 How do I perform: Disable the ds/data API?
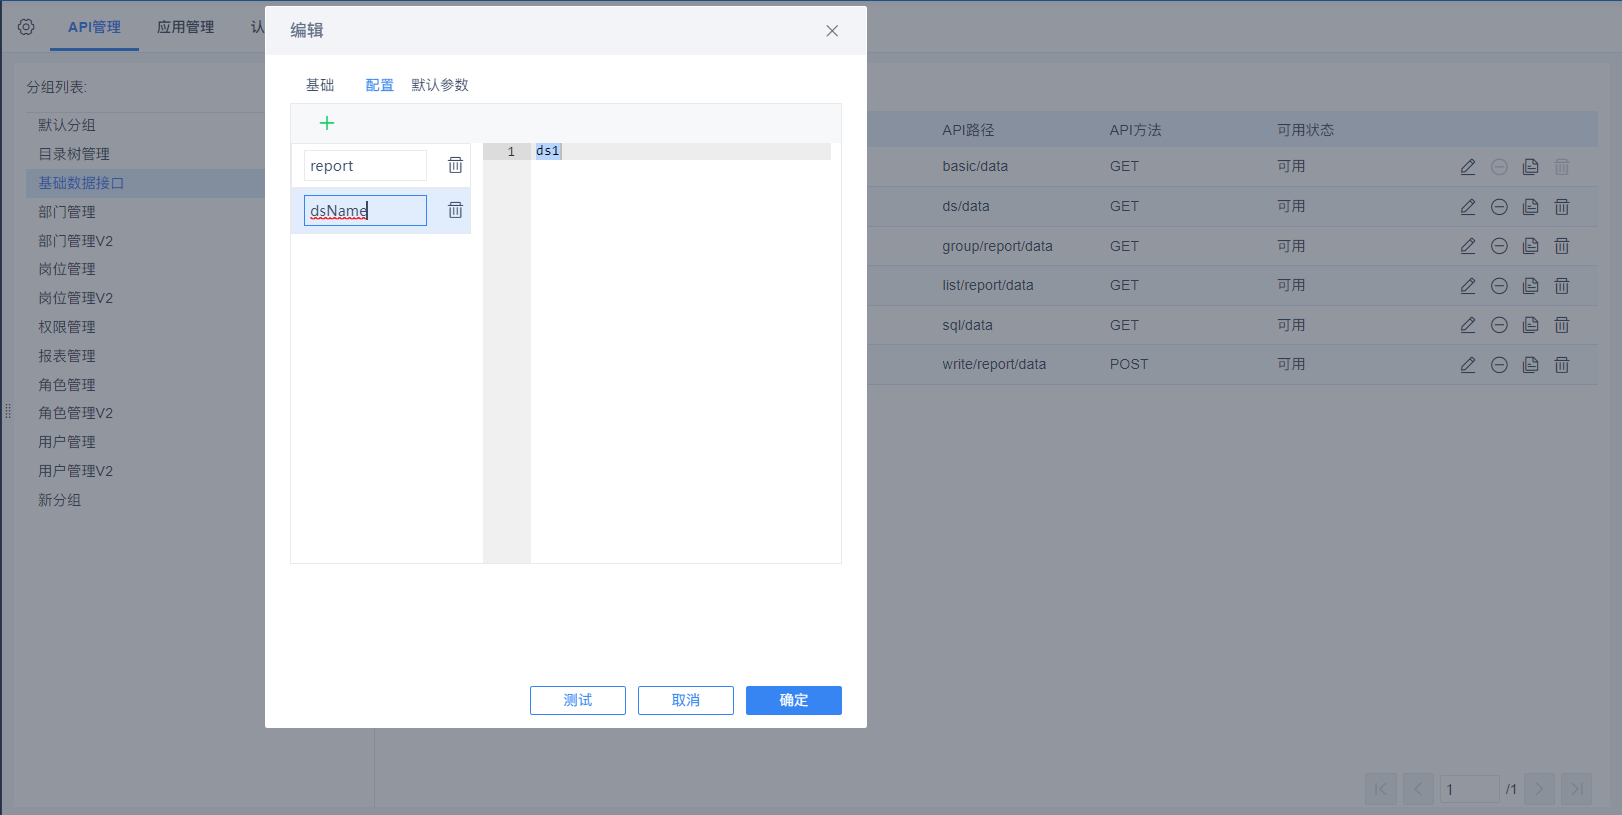(1499, 207)
